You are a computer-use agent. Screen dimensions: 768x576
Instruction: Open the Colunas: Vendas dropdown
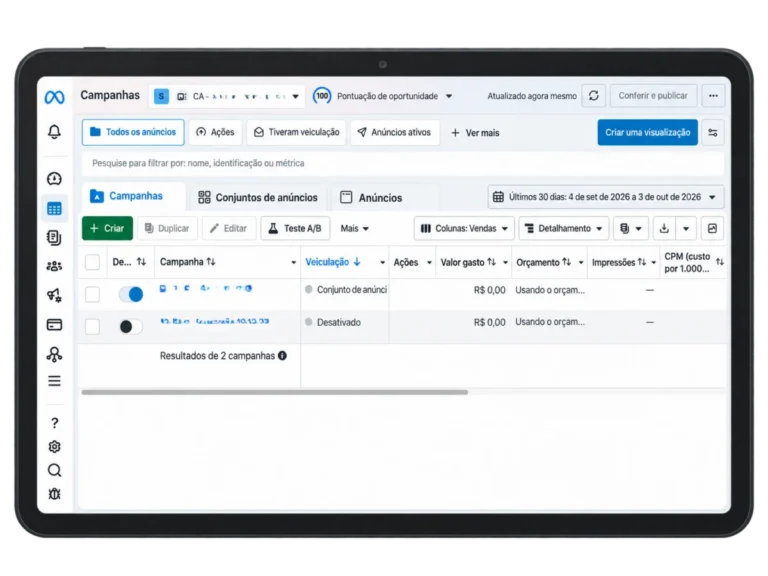point(464,228)
